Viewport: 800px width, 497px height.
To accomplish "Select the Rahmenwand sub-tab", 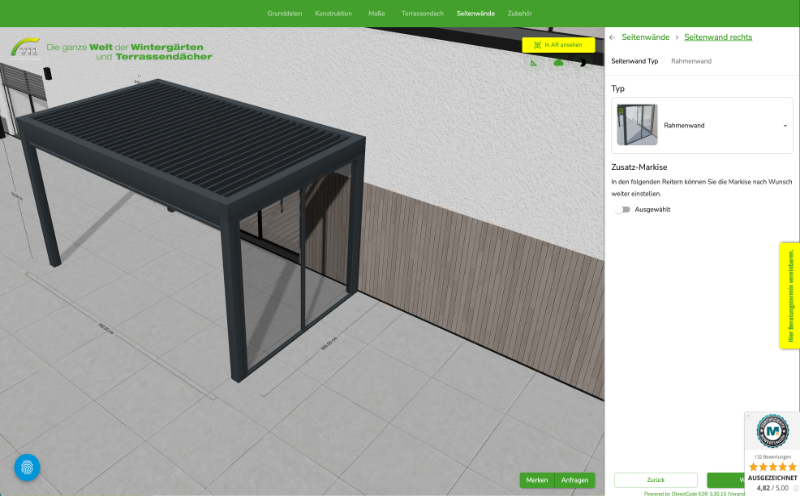I will pos(691,61).
